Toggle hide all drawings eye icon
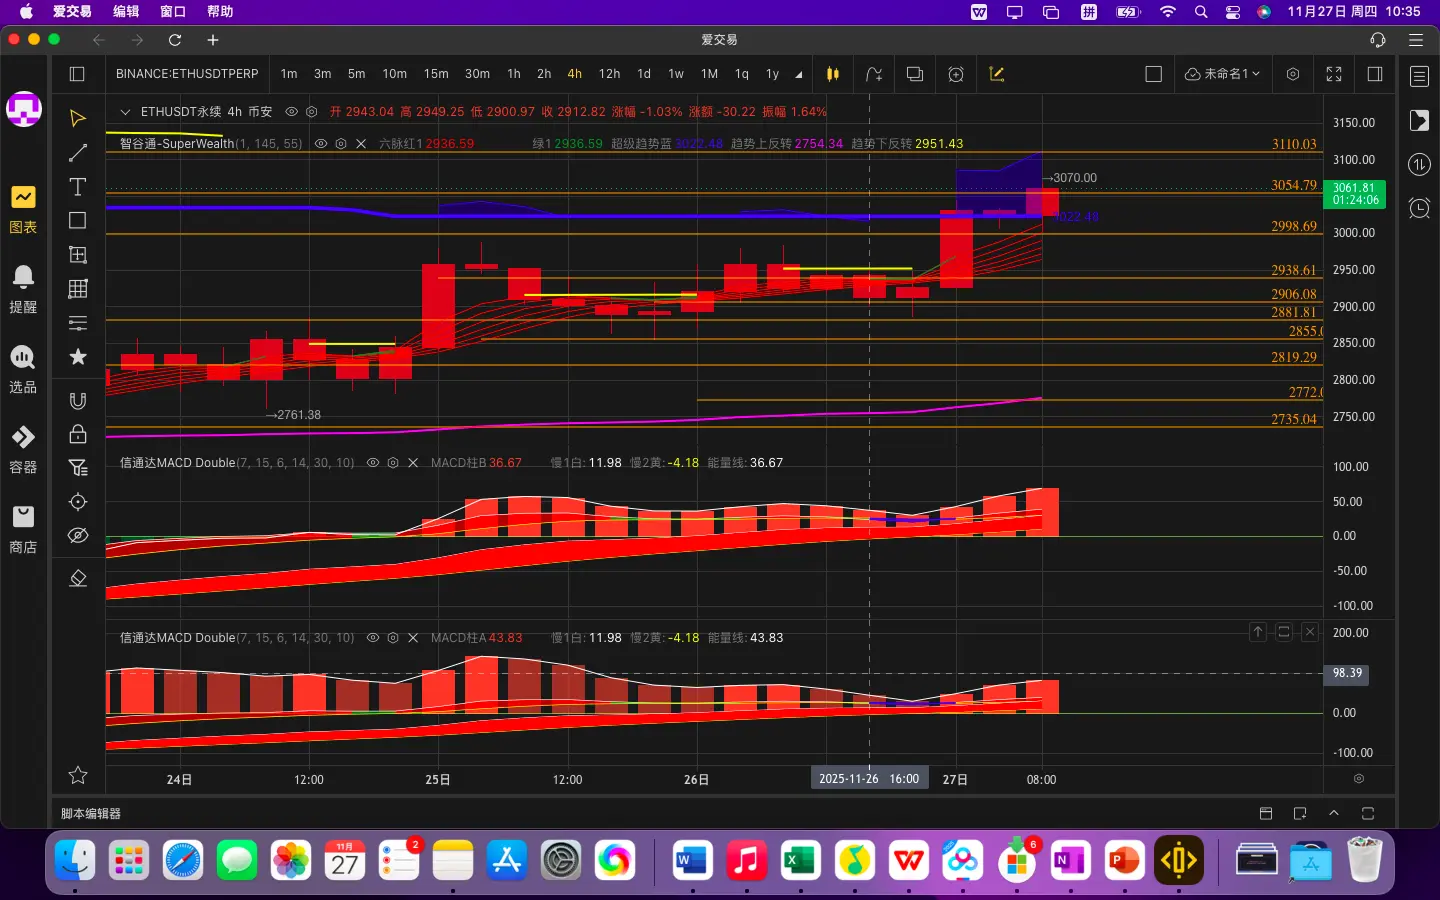The height and width of the screenshot is (900, 1440). (x=78, y=535)
